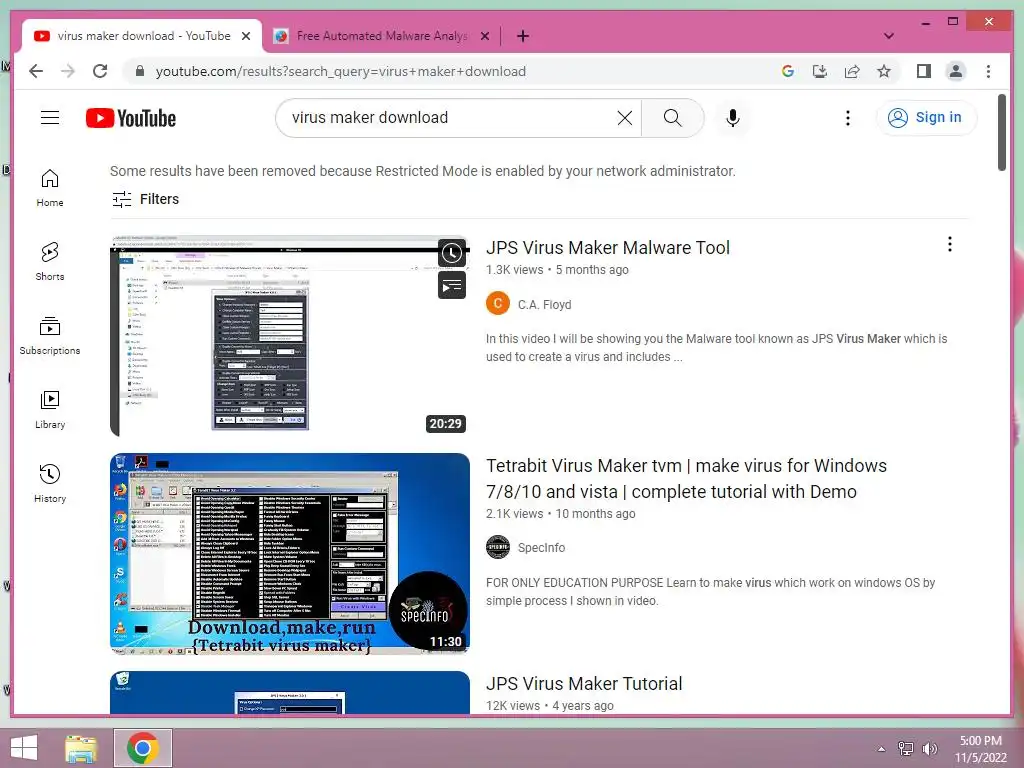
Task: Switch to virus maker download YouTube tab
Action: pyautogui.click(x=142, y=36)
